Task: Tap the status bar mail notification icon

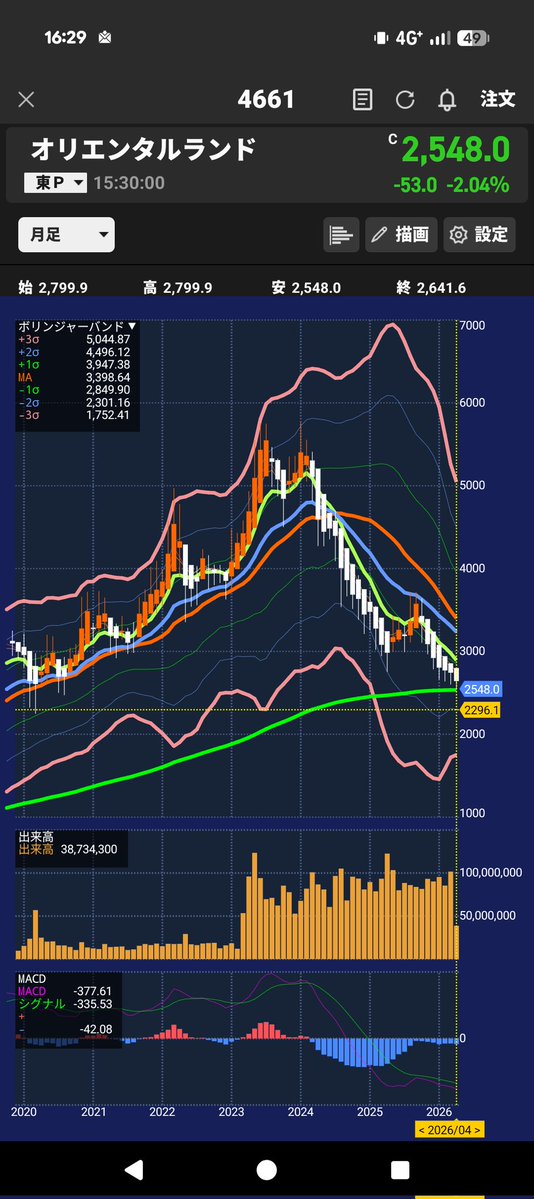Action: tap(105, 37)
